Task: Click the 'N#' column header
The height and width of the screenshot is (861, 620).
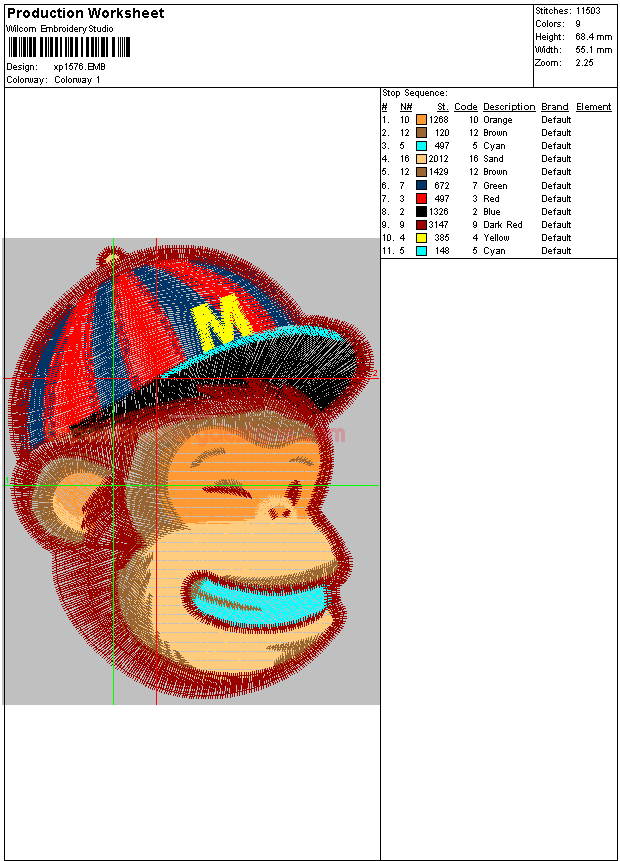Action: [406, 107]
